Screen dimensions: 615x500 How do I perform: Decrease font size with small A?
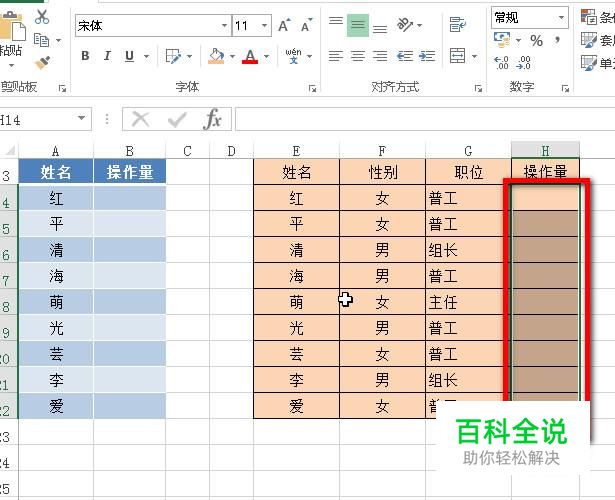(x=307, y=25)
